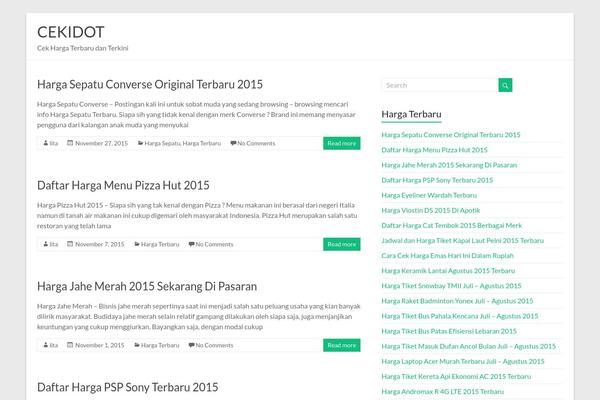Screen dimensions: 600x400
Task: Click folder icon on the Pizza Hut post
Action: [137, 244]
